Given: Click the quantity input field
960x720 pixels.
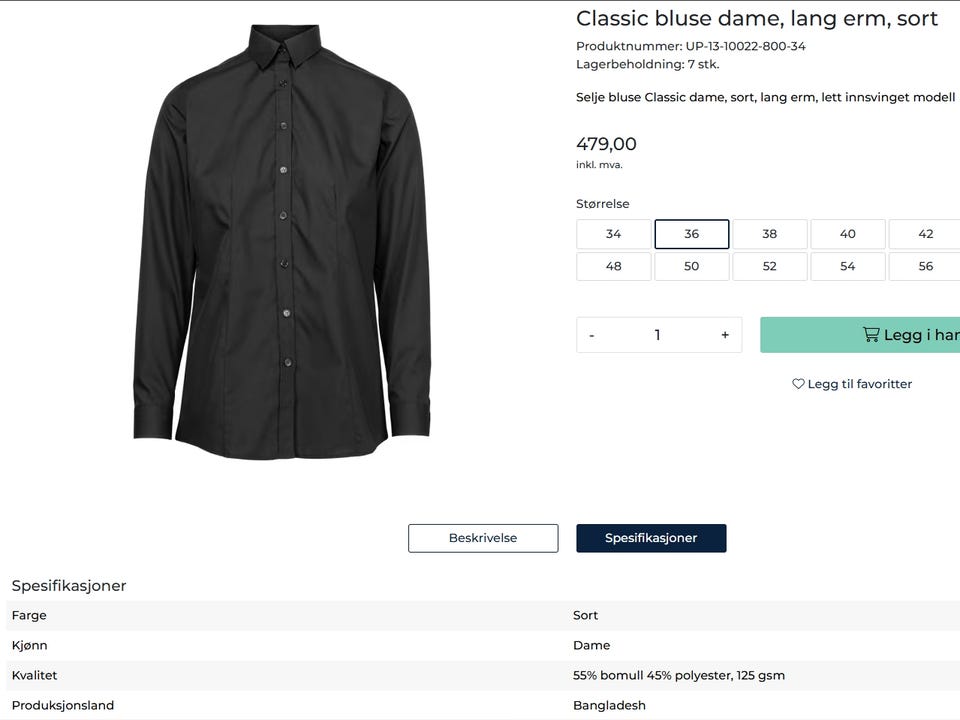Looking at the screenshot, I should (x=657, y=335).
